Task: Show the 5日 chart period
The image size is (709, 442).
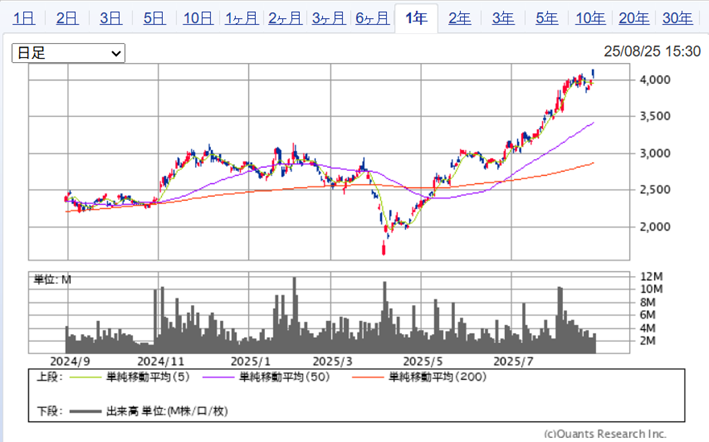Action: 154,18
